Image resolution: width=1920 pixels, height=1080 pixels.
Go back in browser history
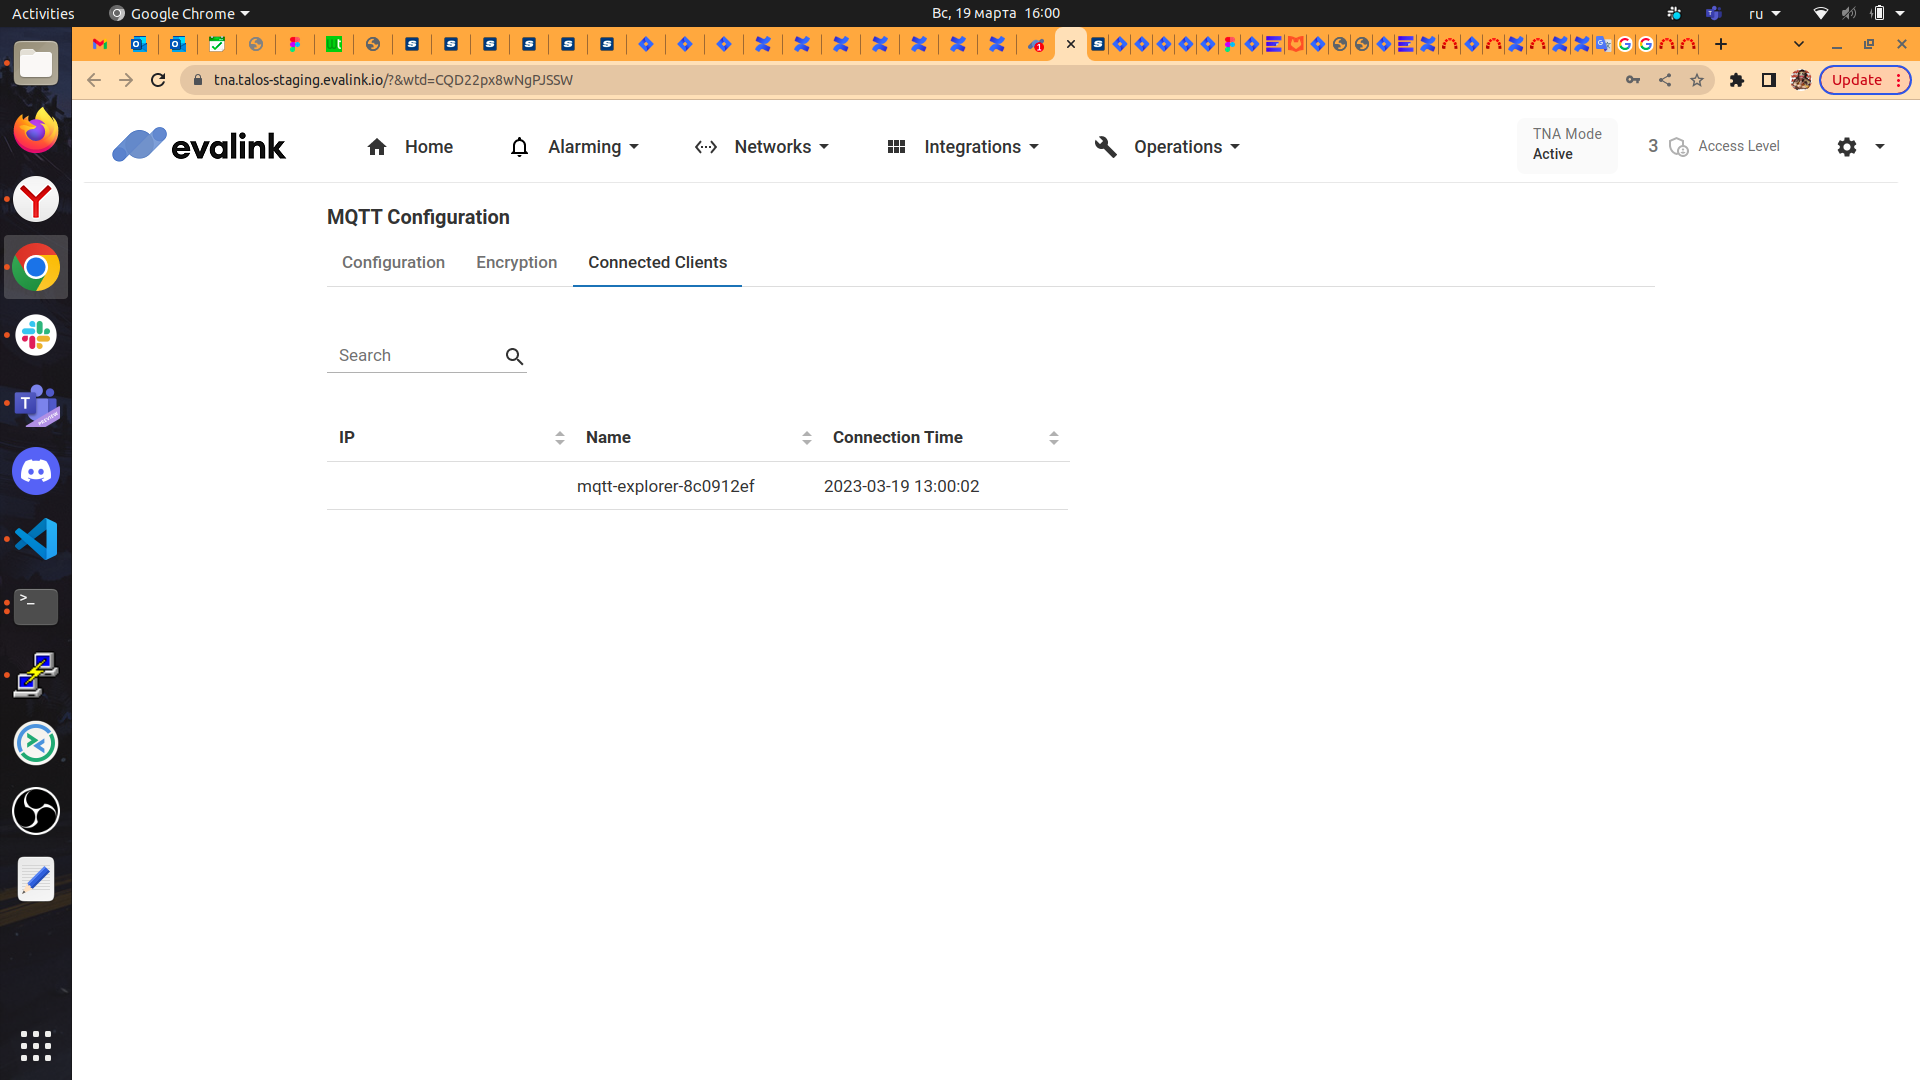(94, 80)
